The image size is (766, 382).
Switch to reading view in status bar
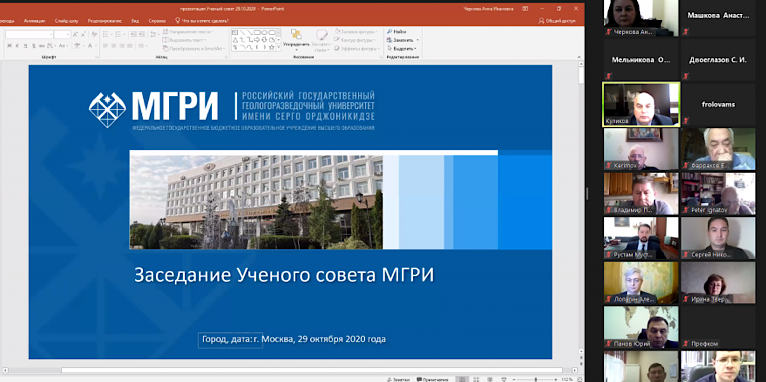[x=490, y=379]
